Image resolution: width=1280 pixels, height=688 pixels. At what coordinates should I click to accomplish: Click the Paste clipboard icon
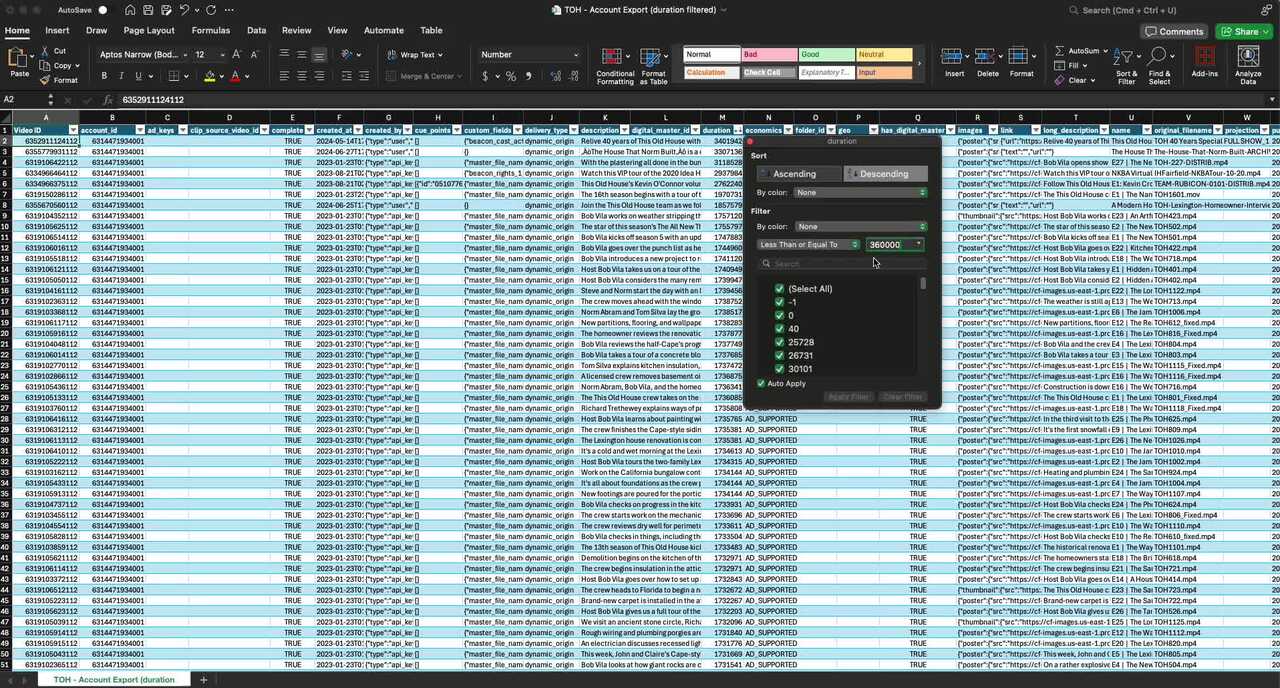click(19, 58)
